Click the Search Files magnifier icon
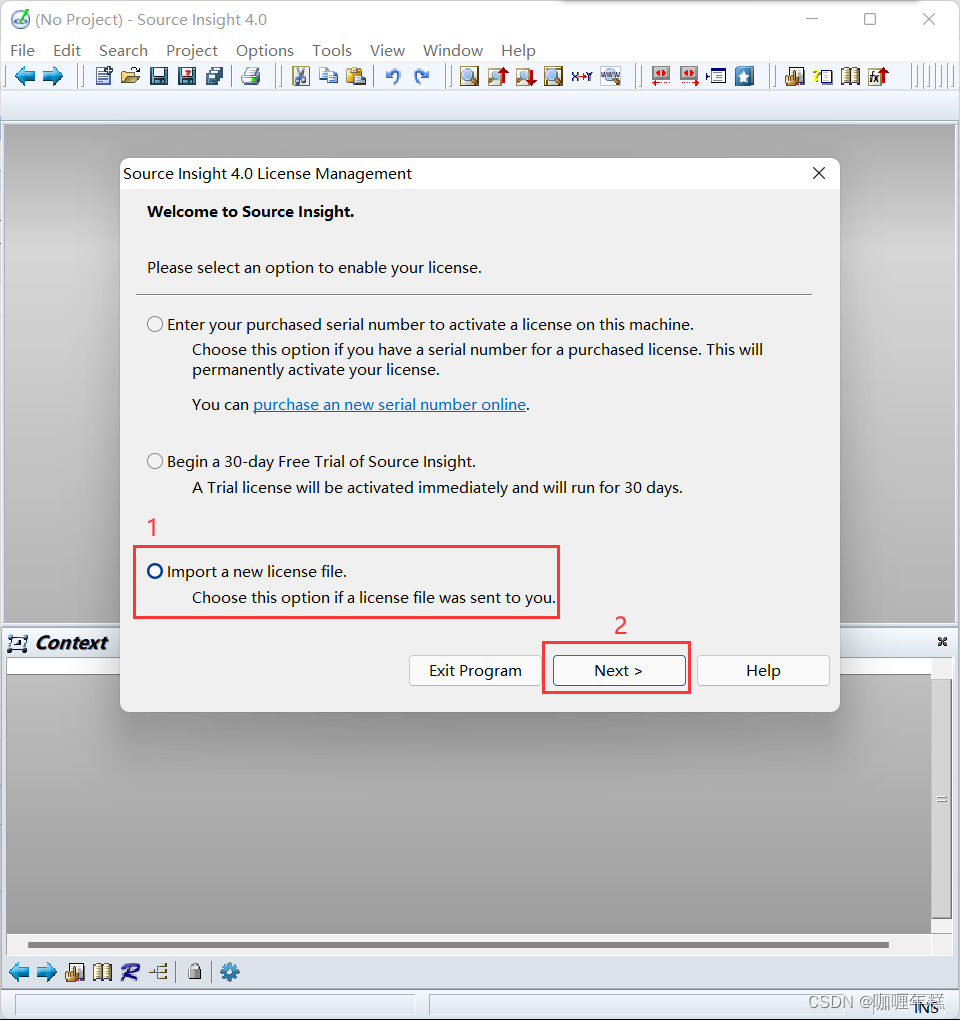The image size is (960, 1020). tap(553, 76)
